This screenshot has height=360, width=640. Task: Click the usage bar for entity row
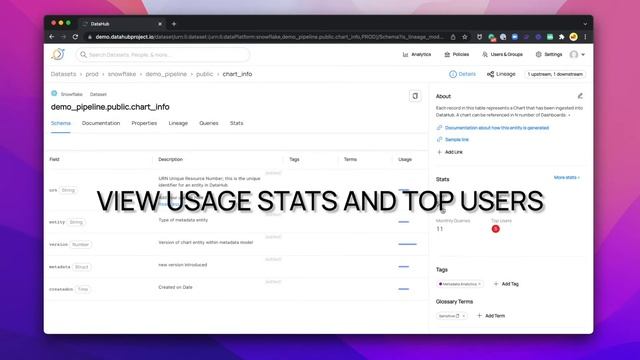click(404, 222)
